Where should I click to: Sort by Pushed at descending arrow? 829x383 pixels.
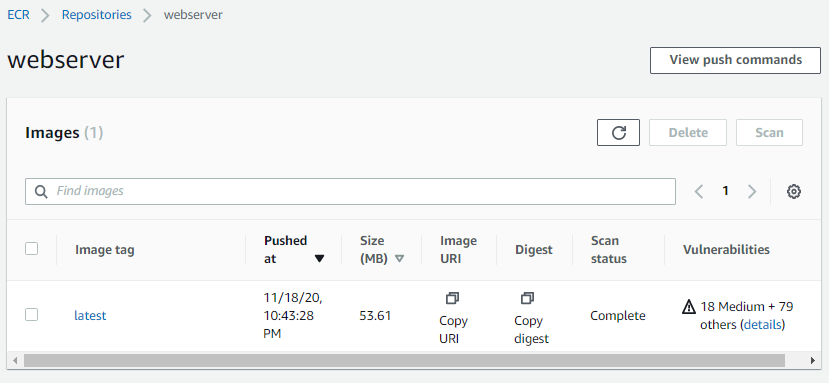point(319,259)
